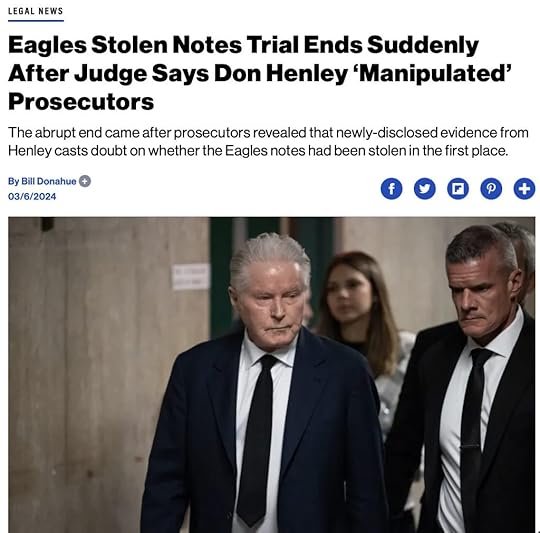Open the article's lead photo
Image resolution: width=540 pixels, height=533 pixels.
point(272,375)
